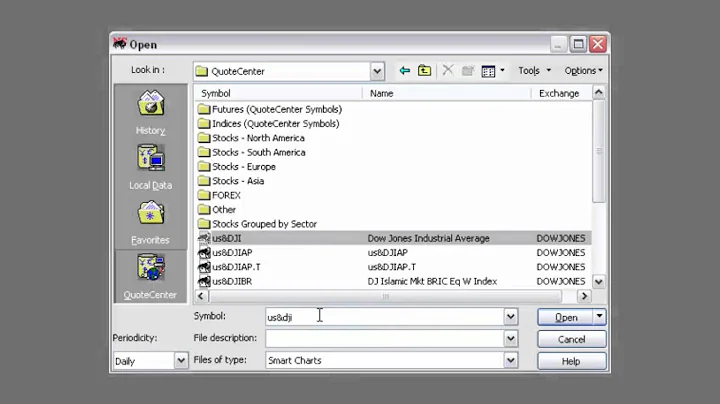Open the History shortcut in sidebar
The width and height of the screenshot is (720, 404).
point(151,112)
